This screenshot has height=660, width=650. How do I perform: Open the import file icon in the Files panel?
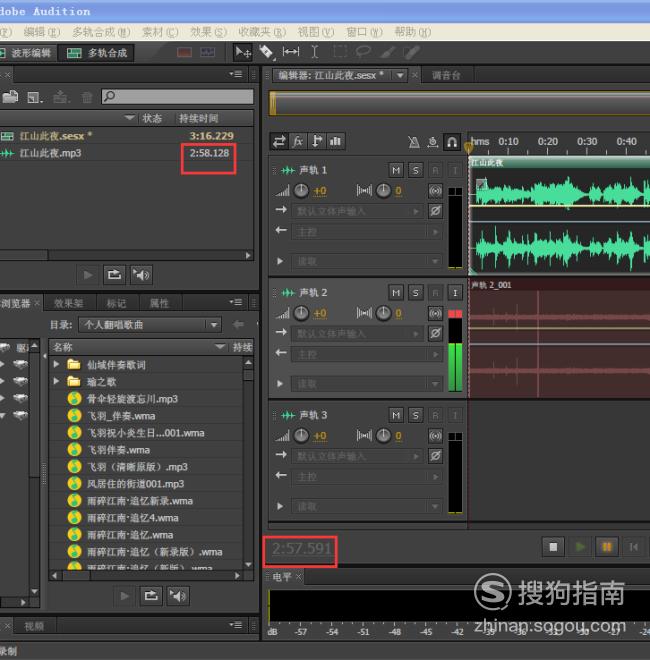10,97
